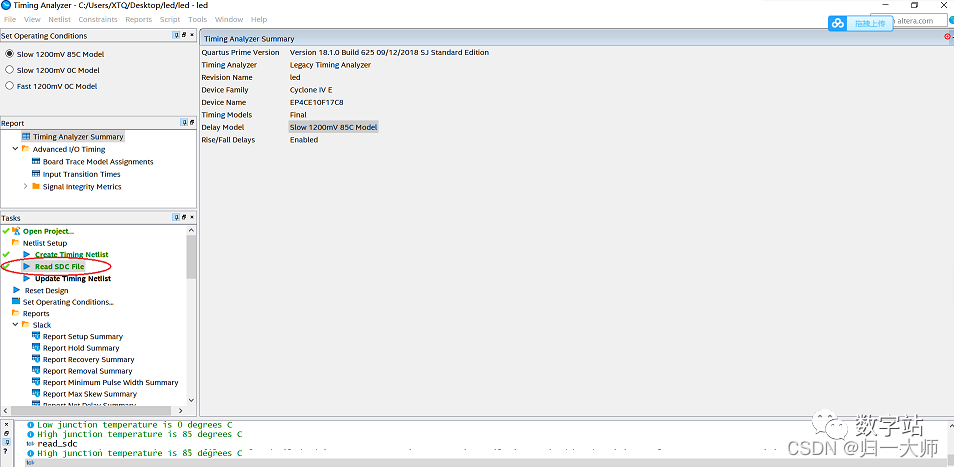Select Slow 1200mV 0C Model radio button

click(9, 70)
